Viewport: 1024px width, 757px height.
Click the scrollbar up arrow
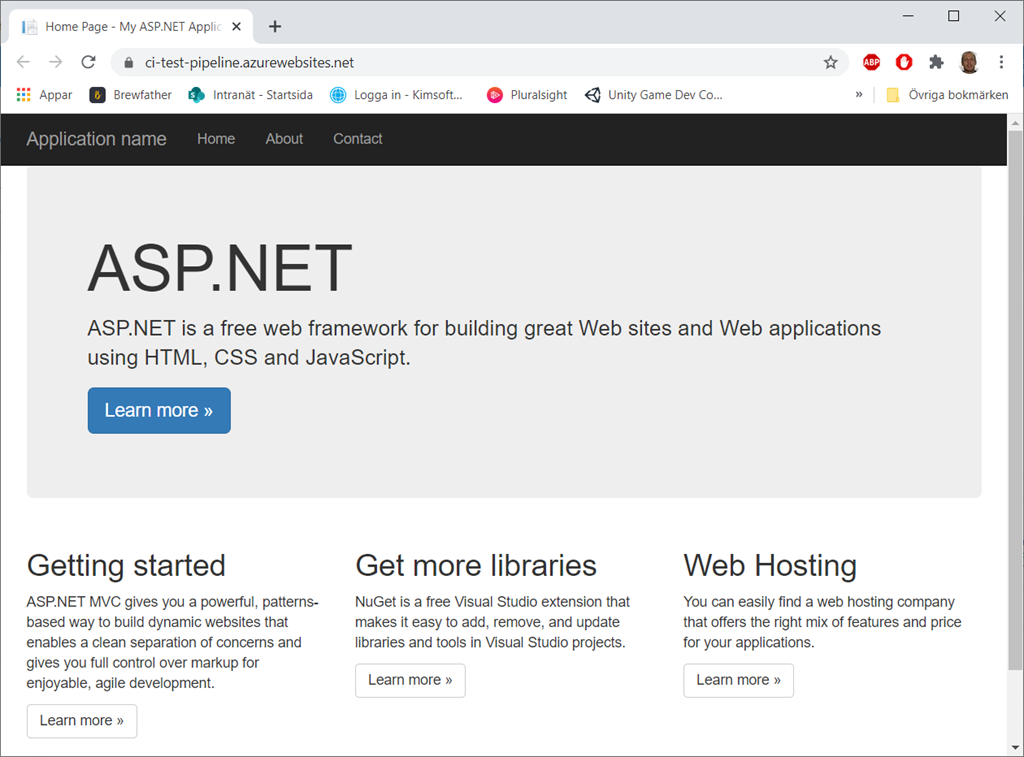pyautogui.click(x=1016, y=122)
